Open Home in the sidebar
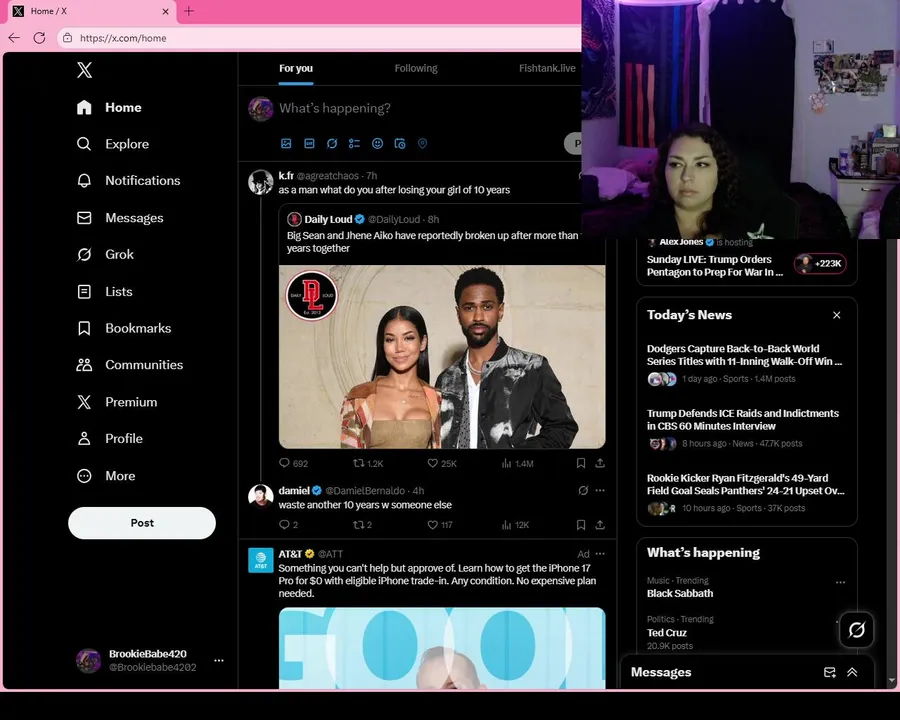 click(x=109, y=107)
